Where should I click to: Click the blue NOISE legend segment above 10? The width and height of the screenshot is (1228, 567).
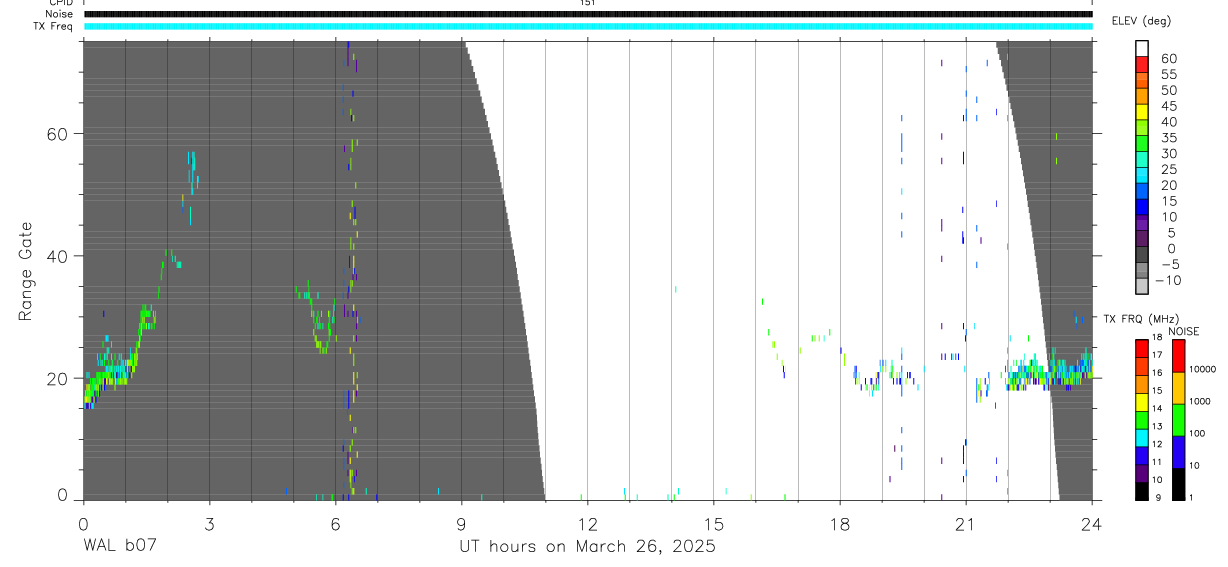pos(1177,452)
